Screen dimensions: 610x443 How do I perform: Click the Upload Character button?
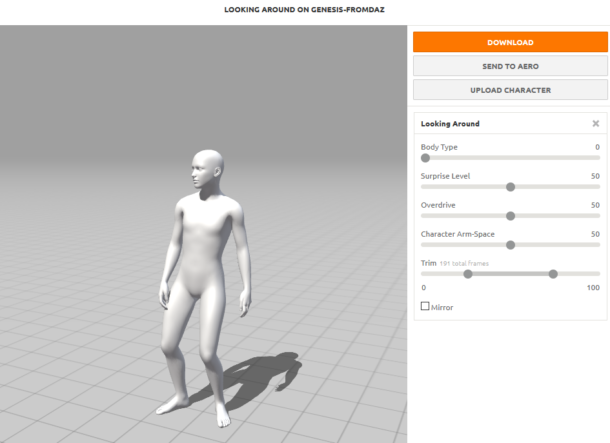[x=510, y=90]
